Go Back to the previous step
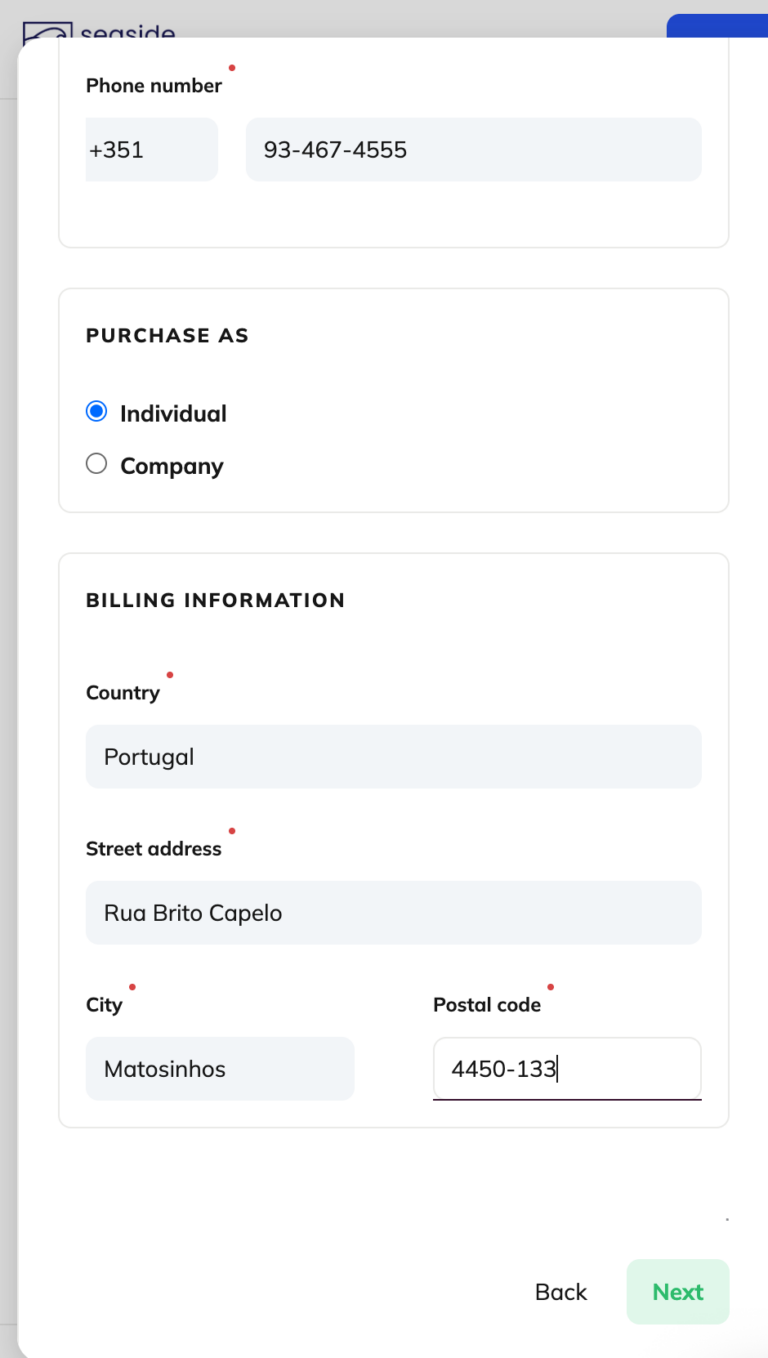Viewport: 768px width, 1358px height. 561,1292
